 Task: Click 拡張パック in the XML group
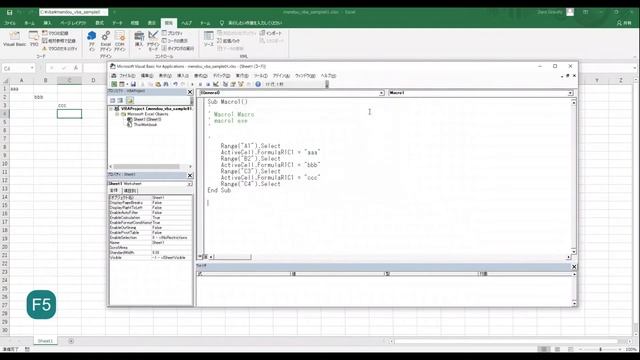click(x=229, y=41)
